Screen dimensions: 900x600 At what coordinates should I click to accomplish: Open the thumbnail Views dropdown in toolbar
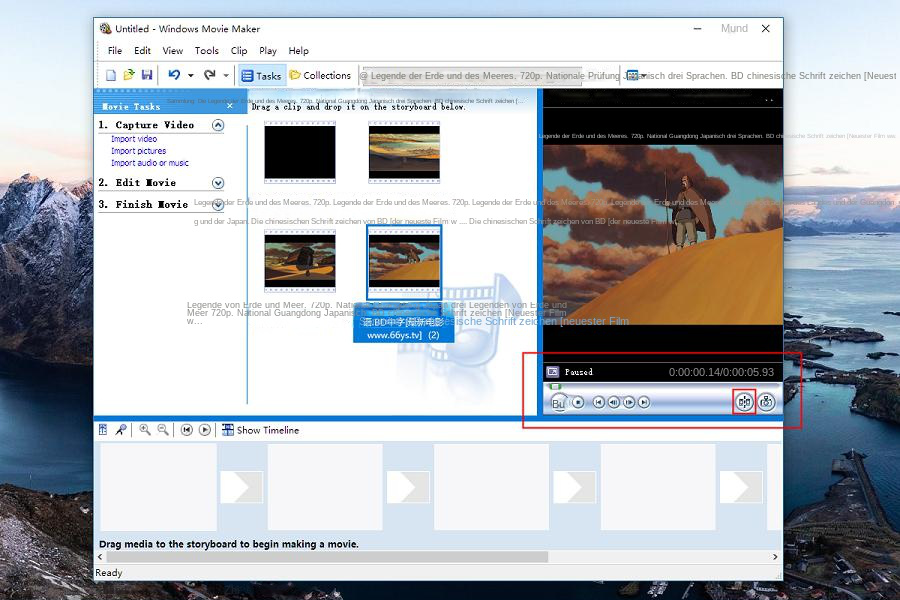pyautogui.click(x=636, y=75)
